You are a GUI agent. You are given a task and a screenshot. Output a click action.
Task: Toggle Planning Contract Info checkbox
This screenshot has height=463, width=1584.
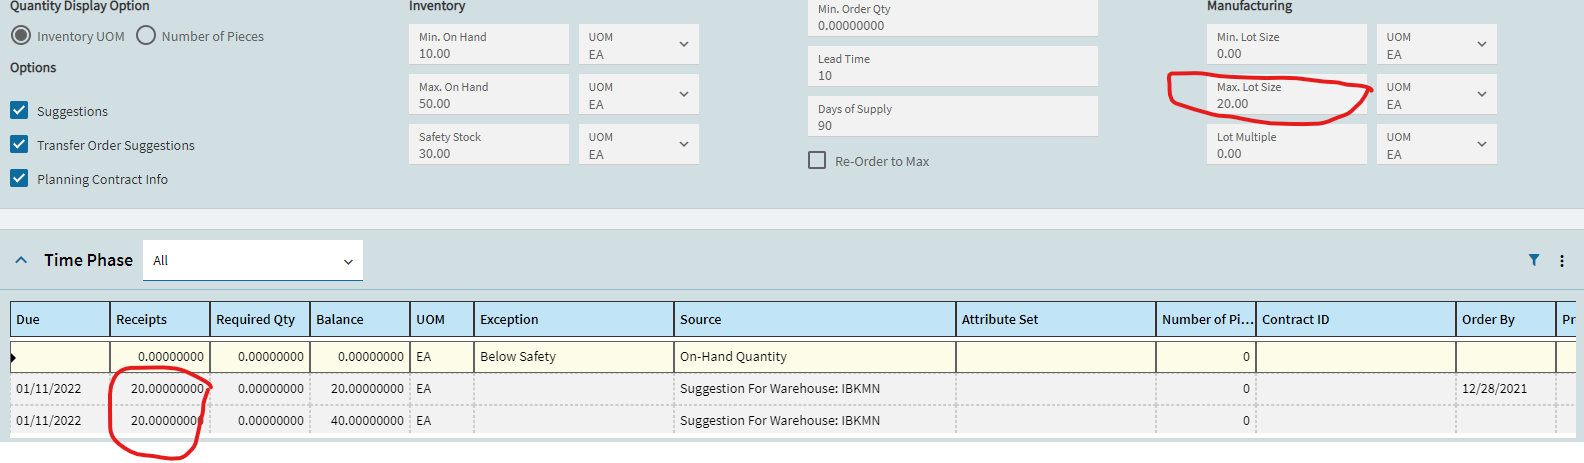[19, 178]
